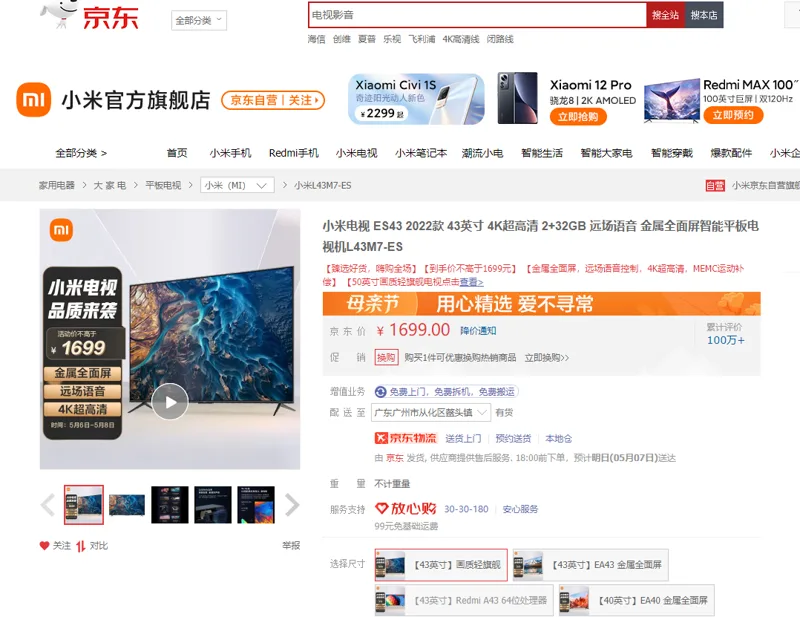
Task: Select the 【43英寸】Redmi A43 option
Action: [464, 600]
